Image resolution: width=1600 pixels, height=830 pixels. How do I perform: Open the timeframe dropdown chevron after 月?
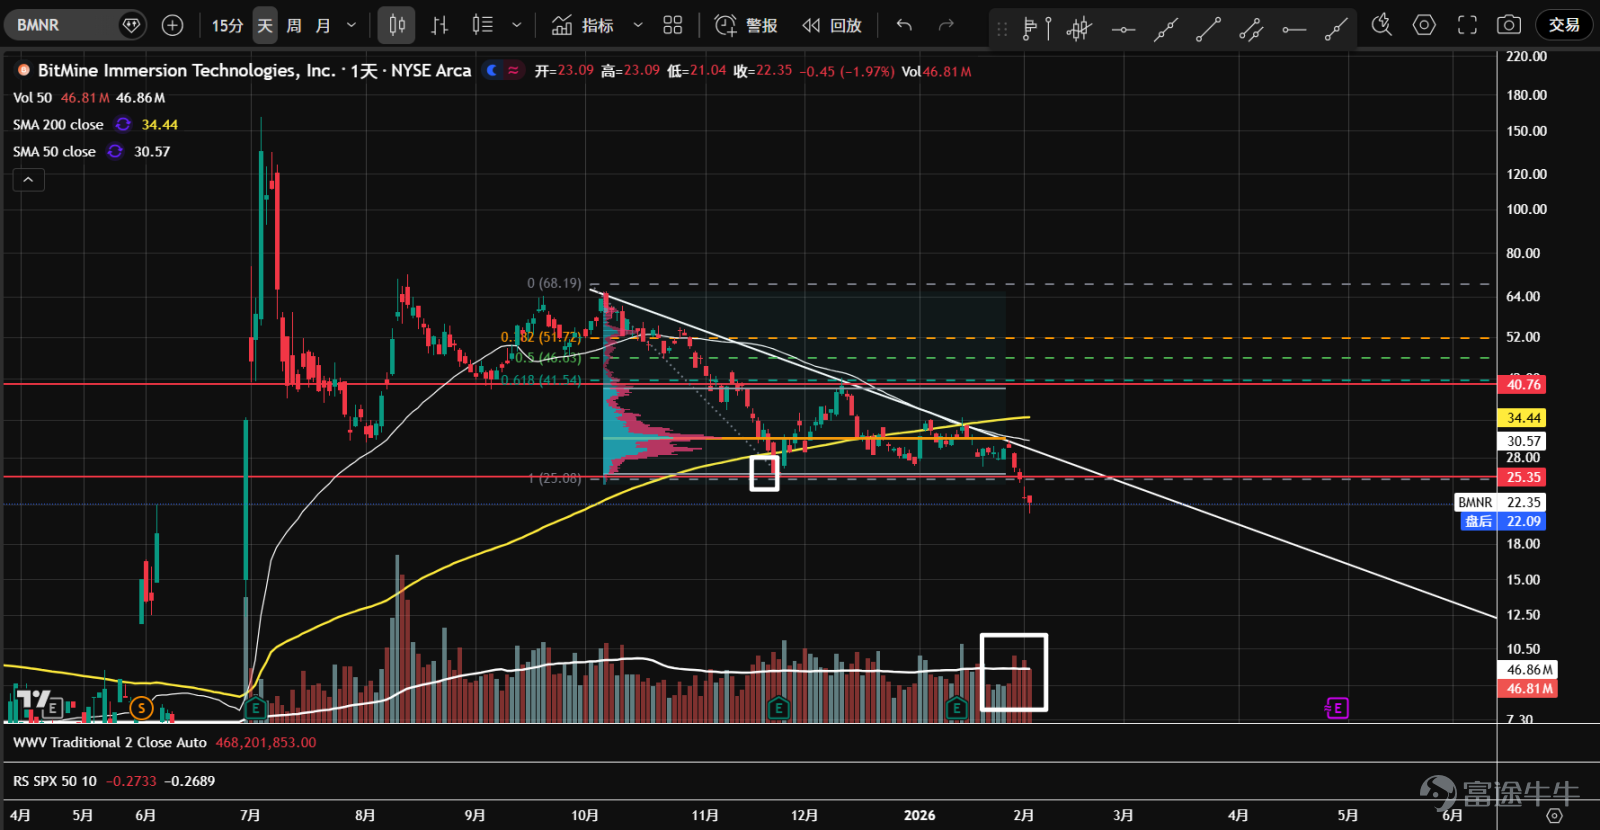coord(351,25)
